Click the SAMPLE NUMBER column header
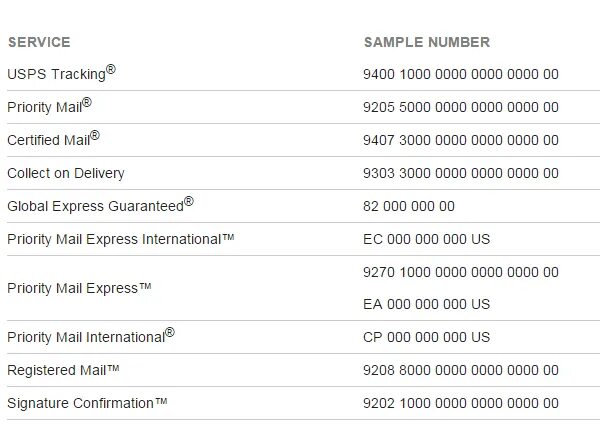Viewport: 604px width, 429px height. tap(427, 42)
